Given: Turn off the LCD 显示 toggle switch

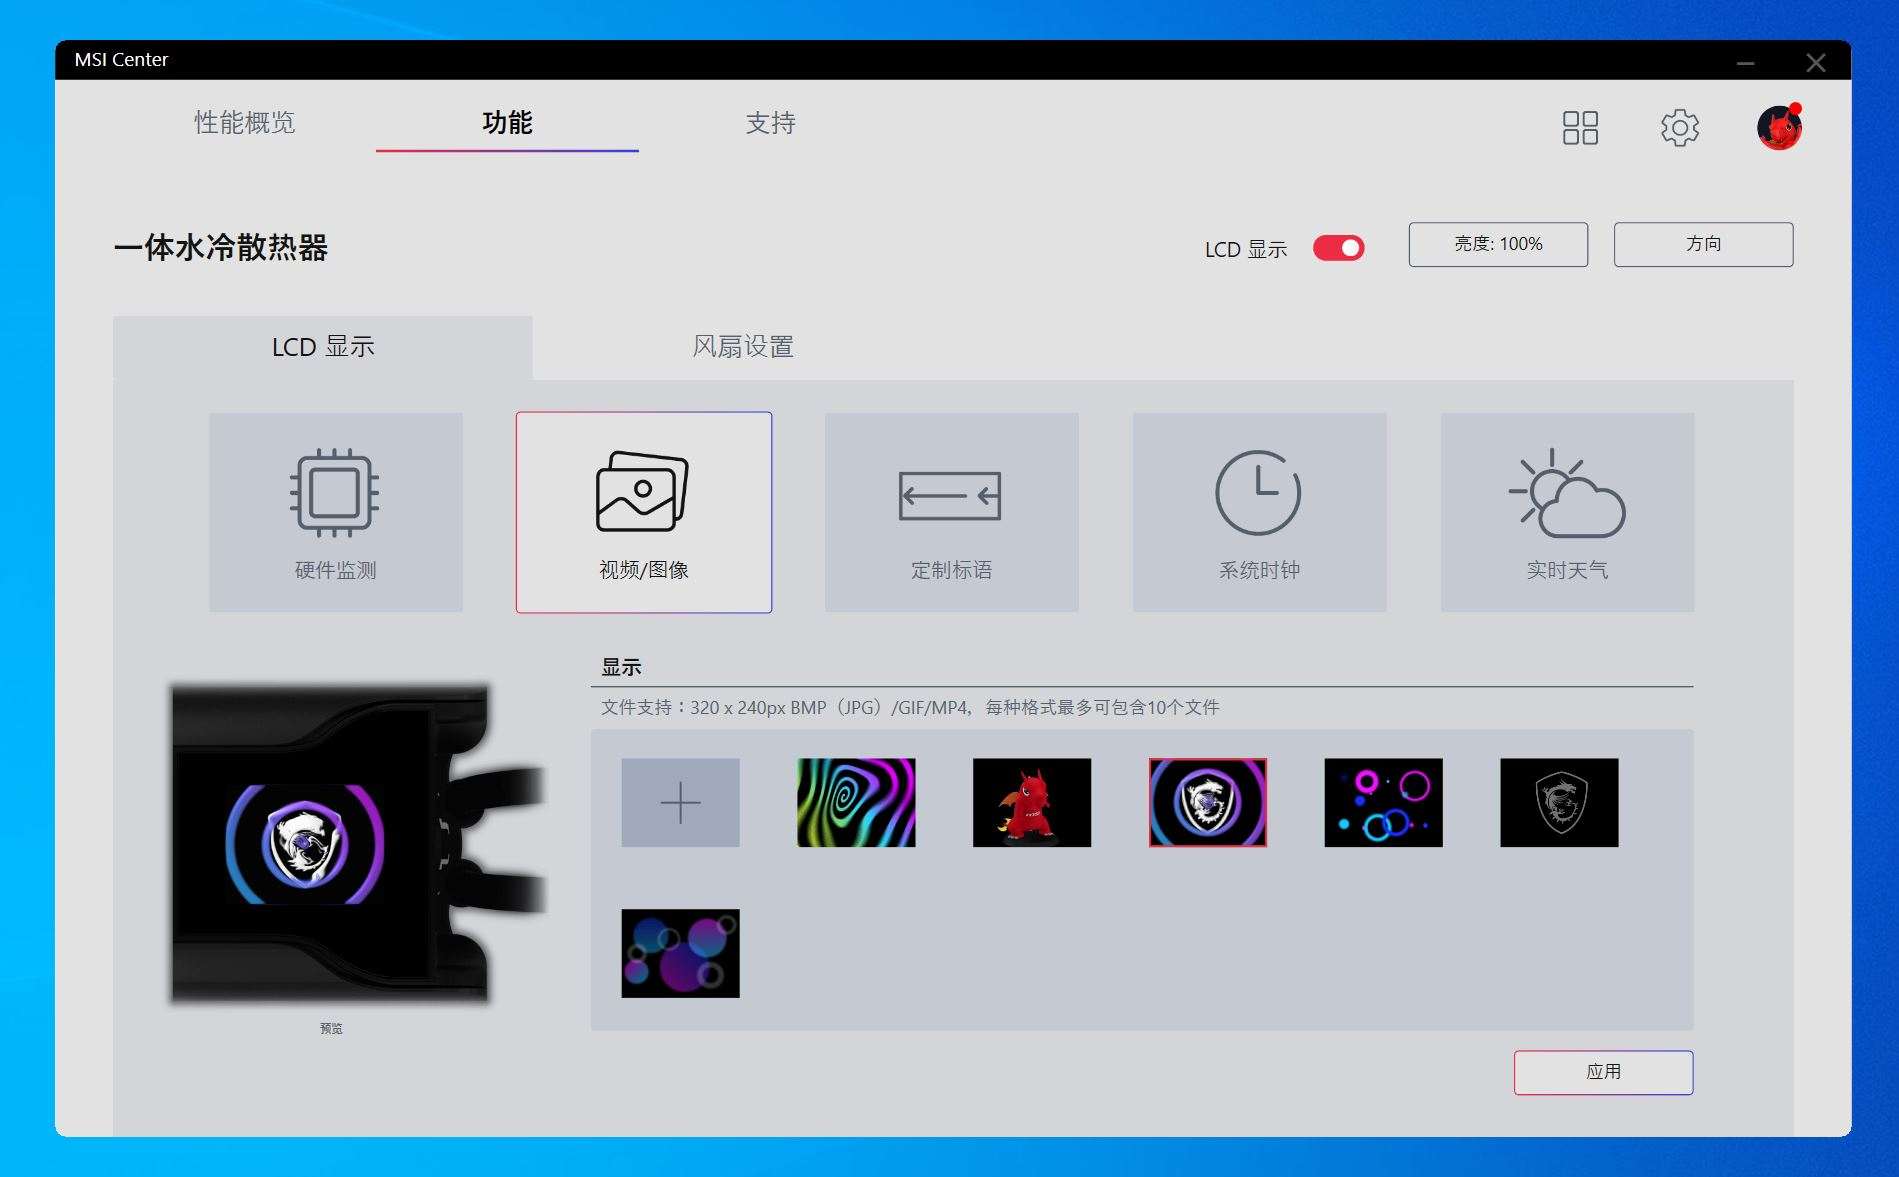Looking at the screenshot, I should [x=1339, y=248].
